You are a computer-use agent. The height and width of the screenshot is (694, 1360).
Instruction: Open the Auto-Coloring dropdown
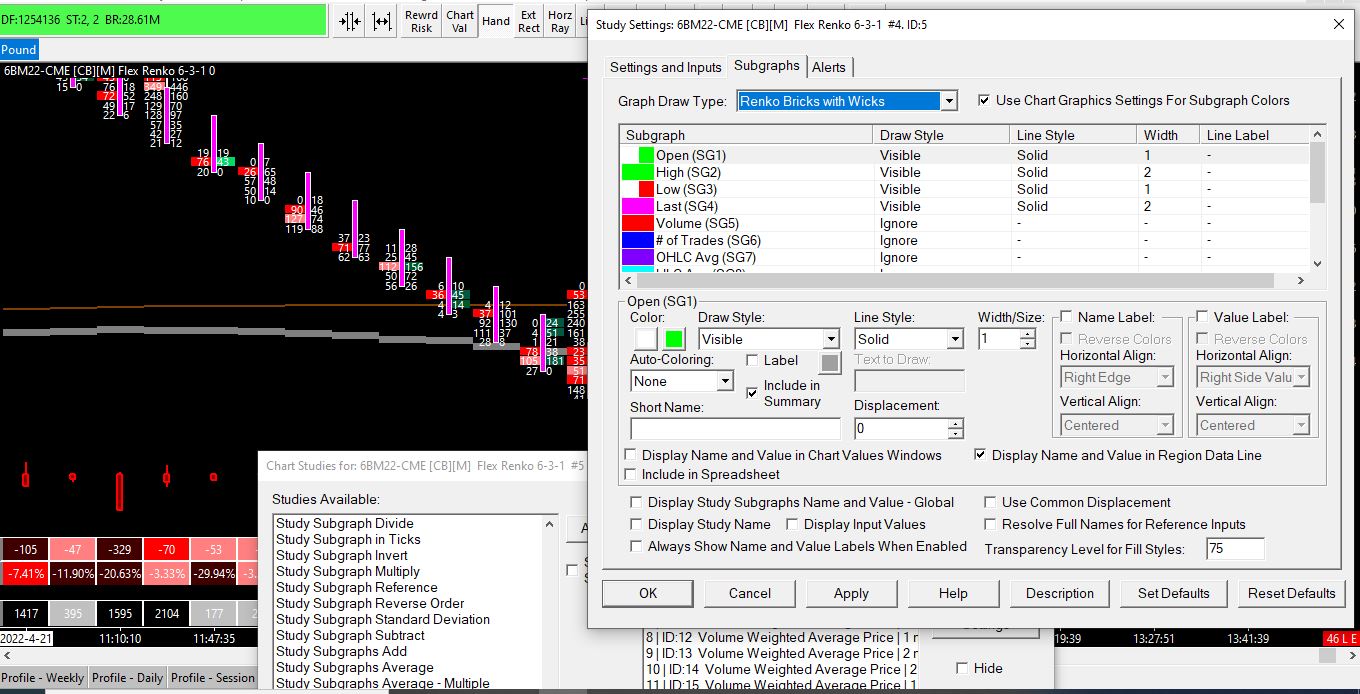pyautogui.click(x=725, y=382)
